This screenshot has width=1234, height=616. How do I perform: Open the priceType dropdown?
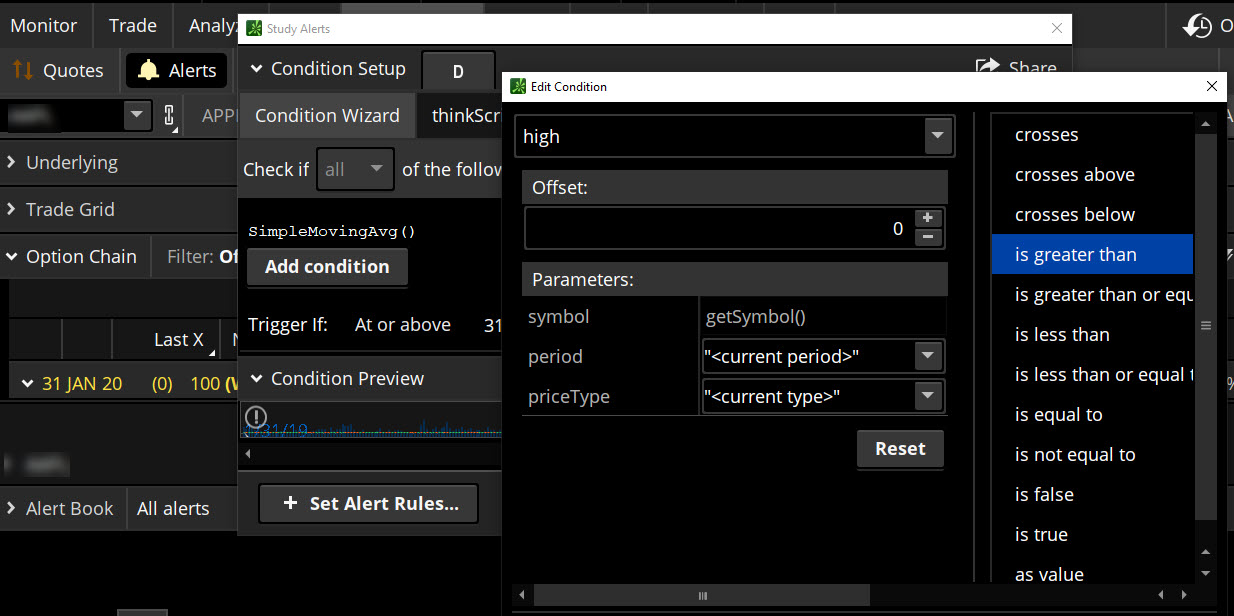pos(928,396)
